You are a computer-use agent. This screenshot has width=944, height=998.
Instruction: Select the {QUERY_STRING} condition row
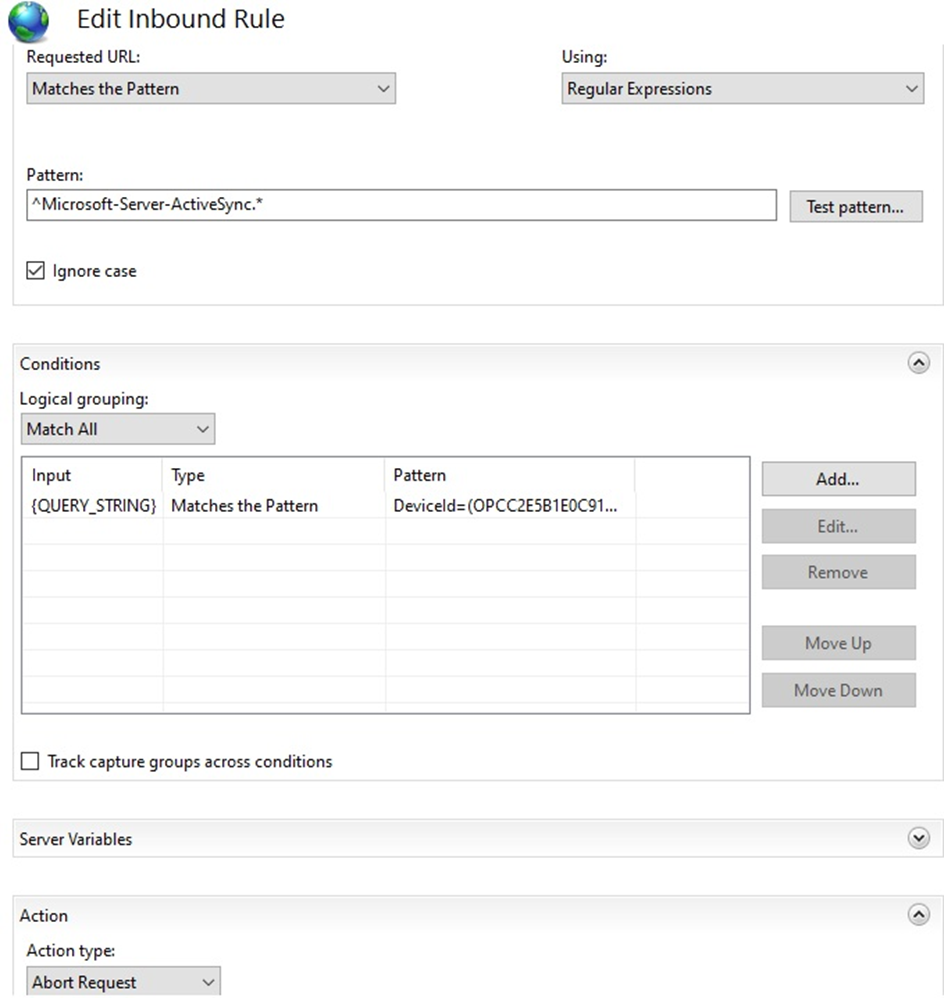pyautogui.click(x=385, y=505)
